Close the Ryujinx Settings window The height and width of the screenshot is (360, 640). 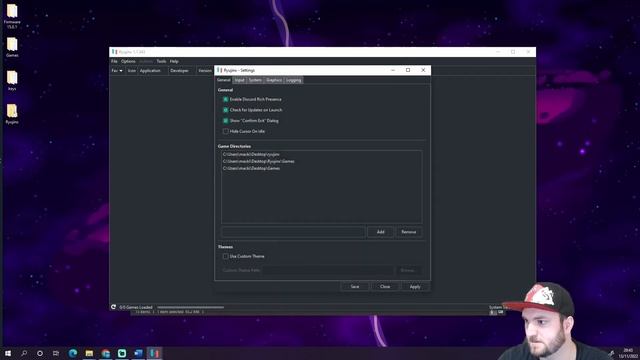click(423, 70)
